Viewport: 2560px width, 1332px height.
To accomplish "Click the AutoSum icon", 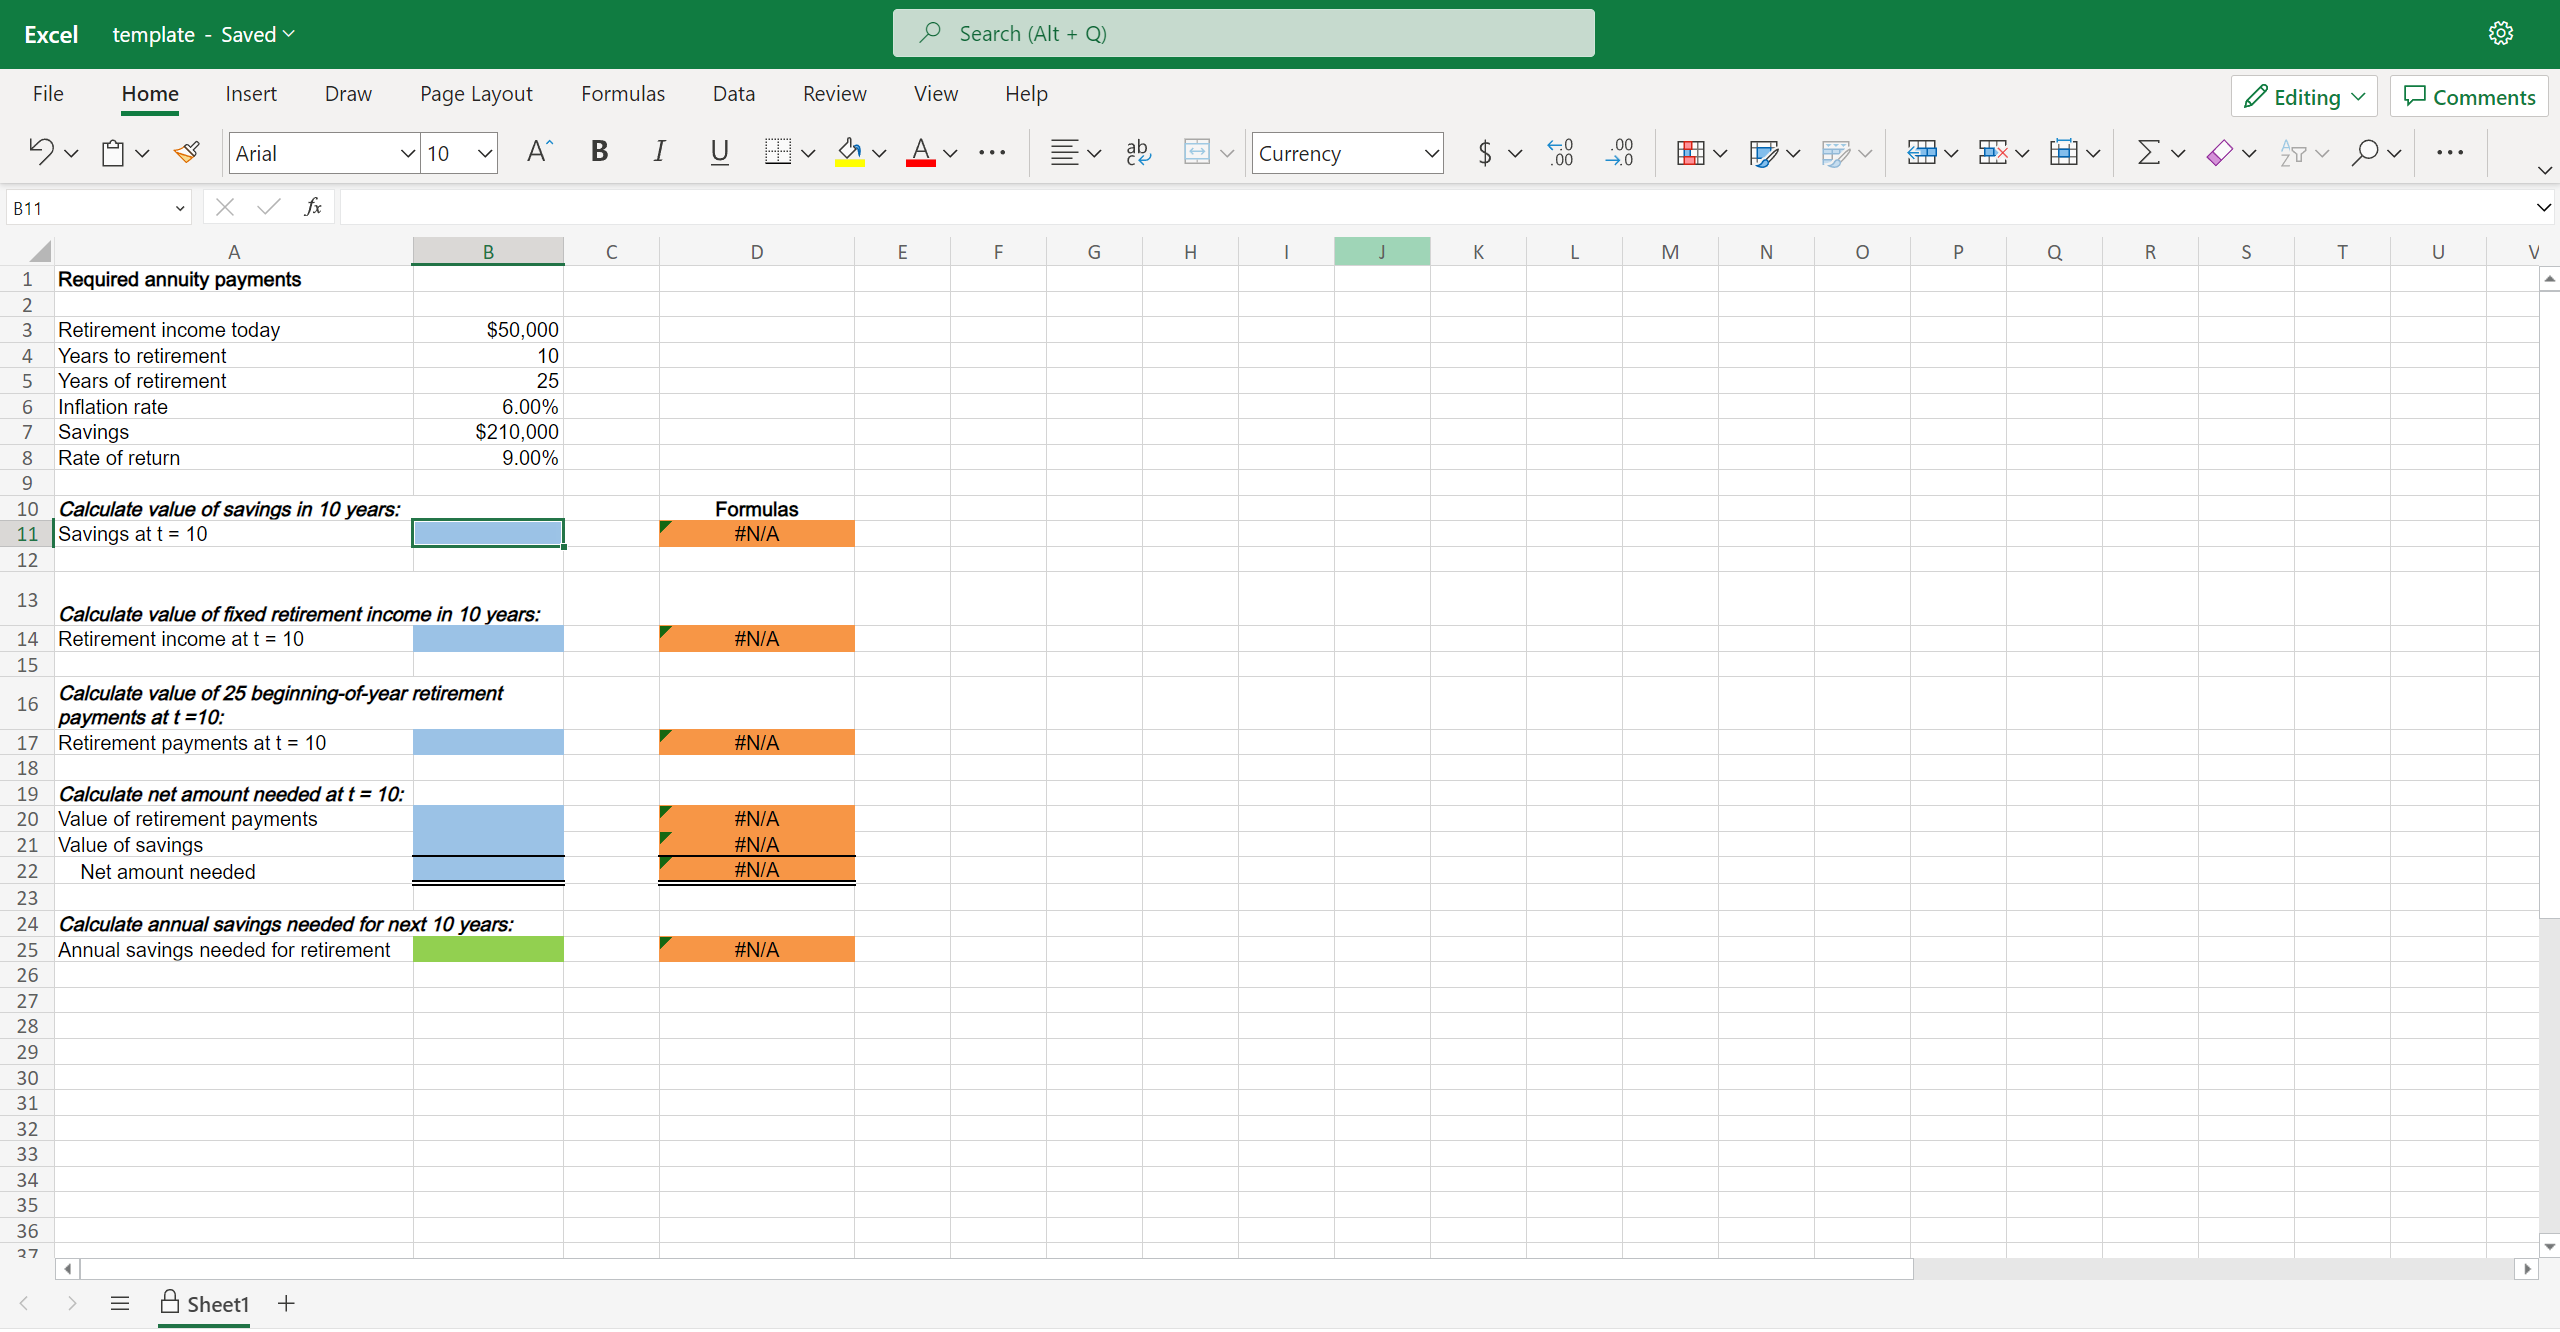I will click(2148, 152).
